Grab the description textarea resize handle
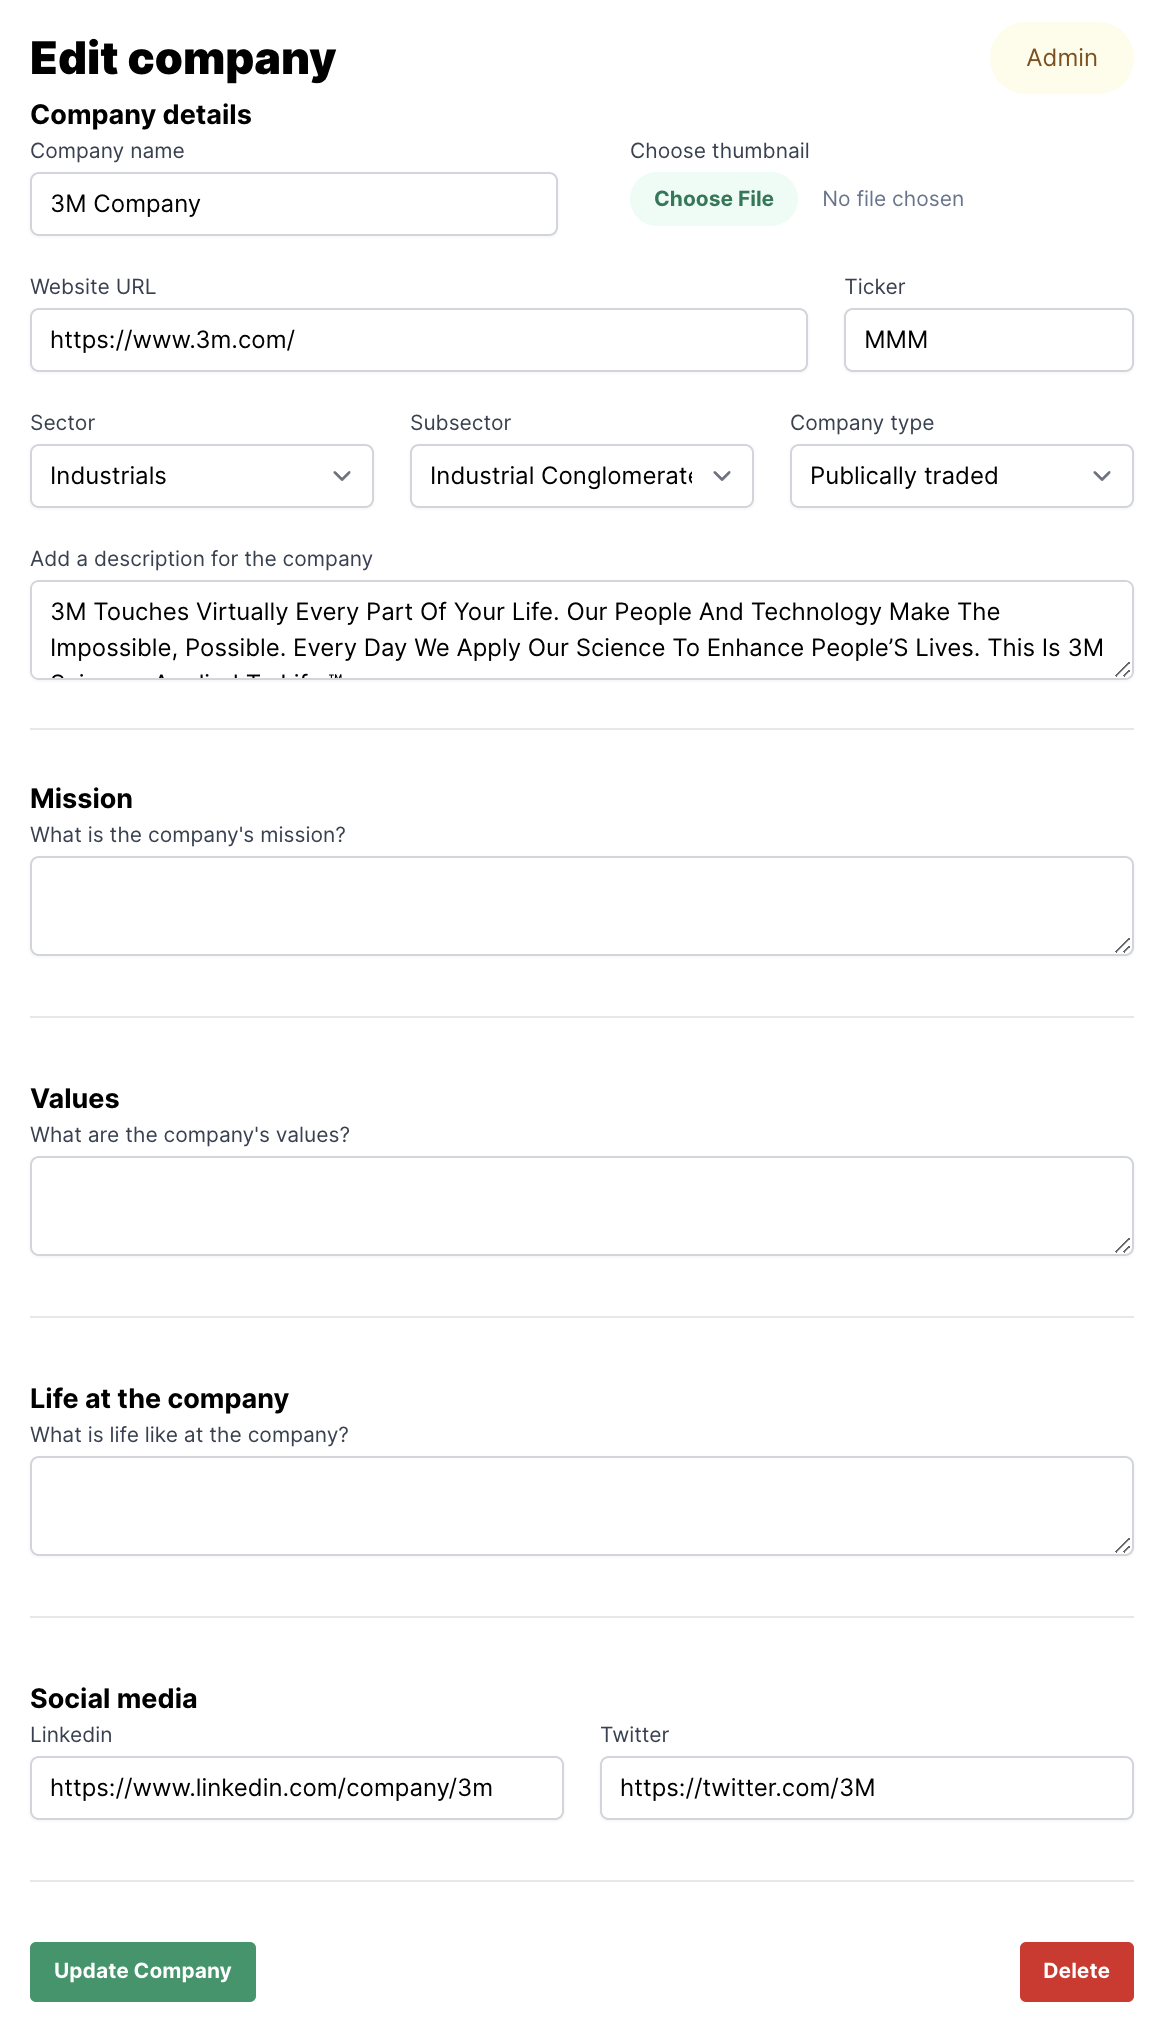Image resolution: width=1176 pixels, height=2024 pixels. click(1123, 669)
